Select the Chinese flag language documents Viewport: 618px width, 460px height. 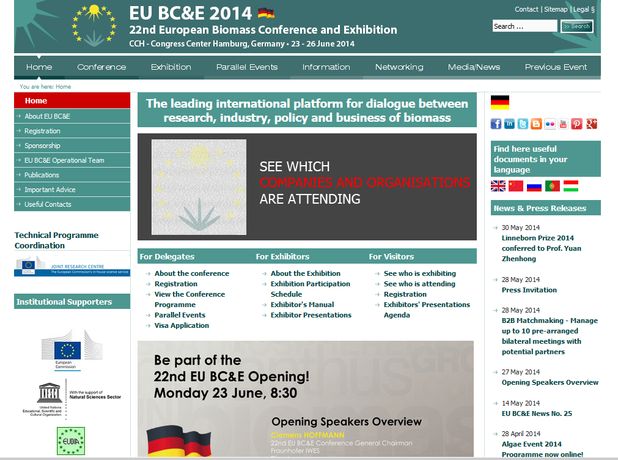(x=516, y=186)
